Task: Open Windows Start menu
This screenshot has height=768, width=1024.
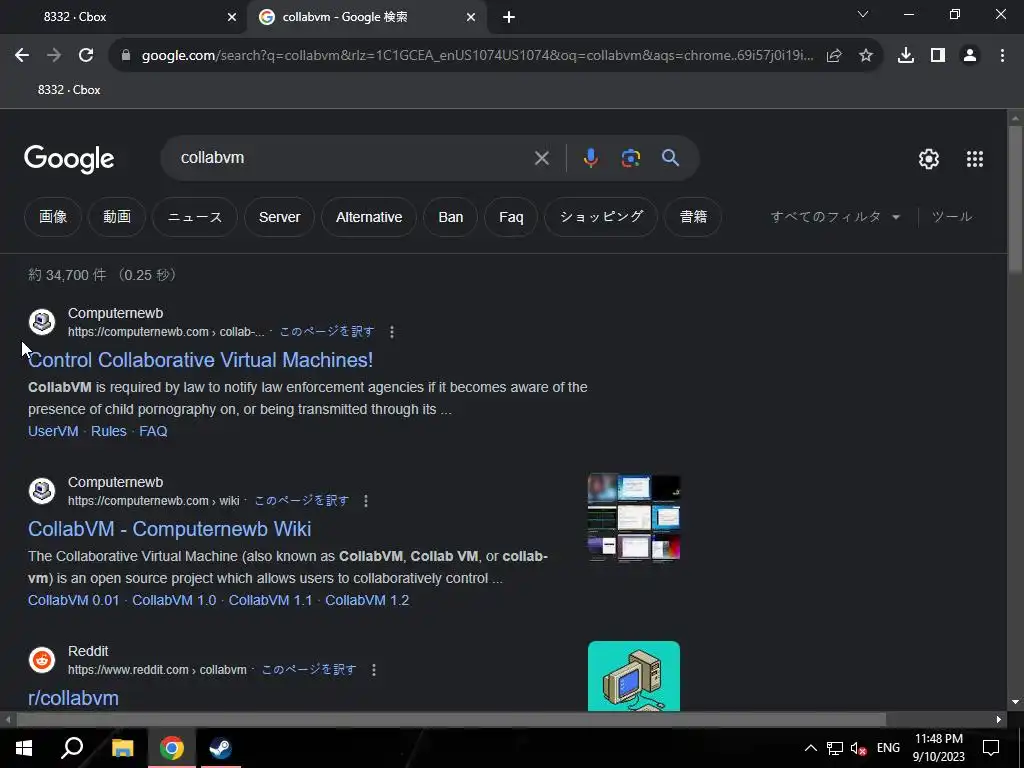Action: 24,748
